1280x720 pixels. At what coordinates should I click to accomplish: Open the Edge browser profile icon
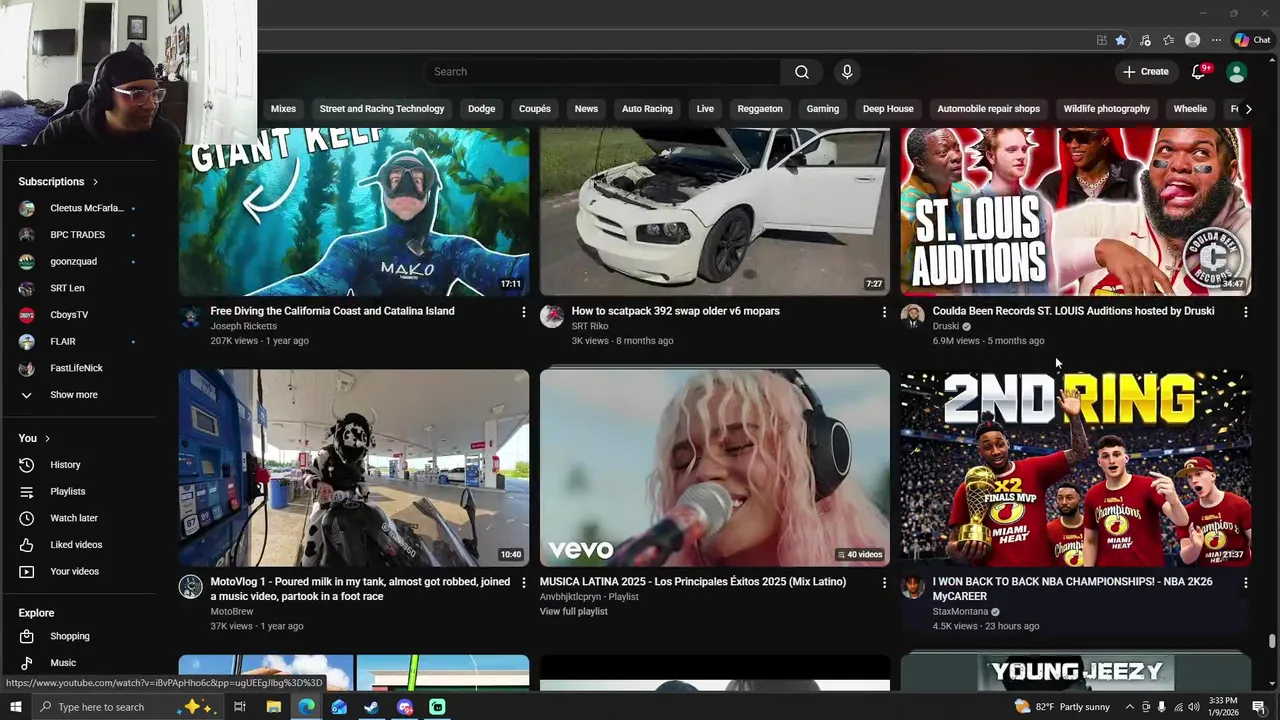(1192, 40)
